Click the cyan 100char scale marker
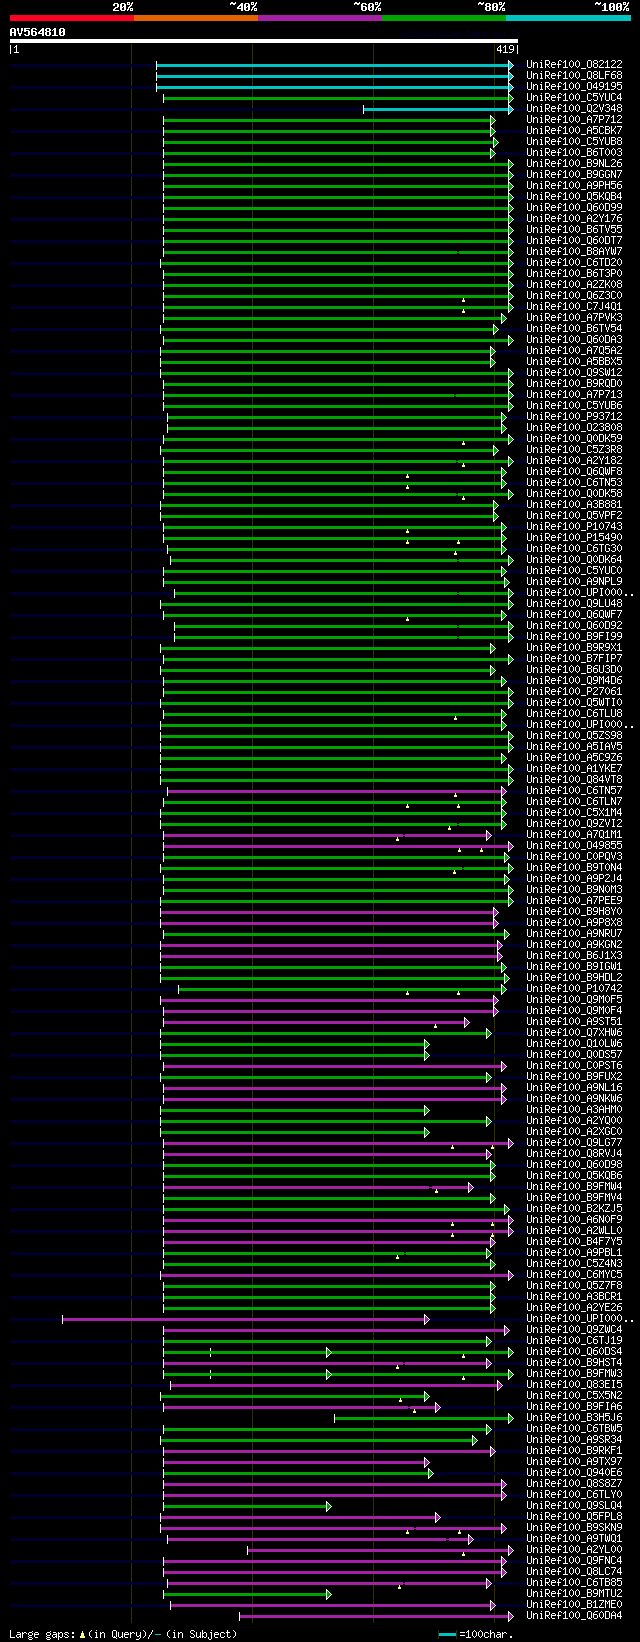Screen dimensions: 640x1642 tap(447, 1634)
